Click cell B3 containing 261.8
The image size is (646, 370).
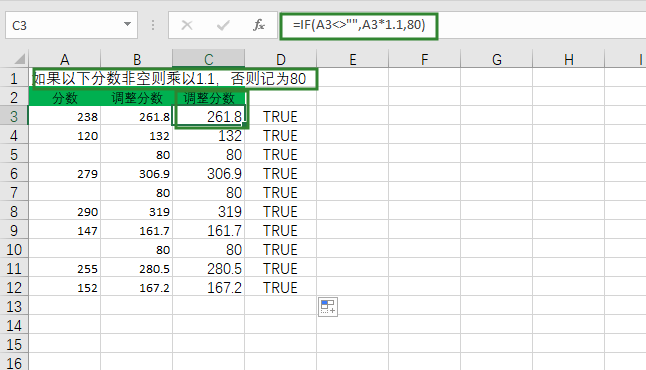pos(137,116)
